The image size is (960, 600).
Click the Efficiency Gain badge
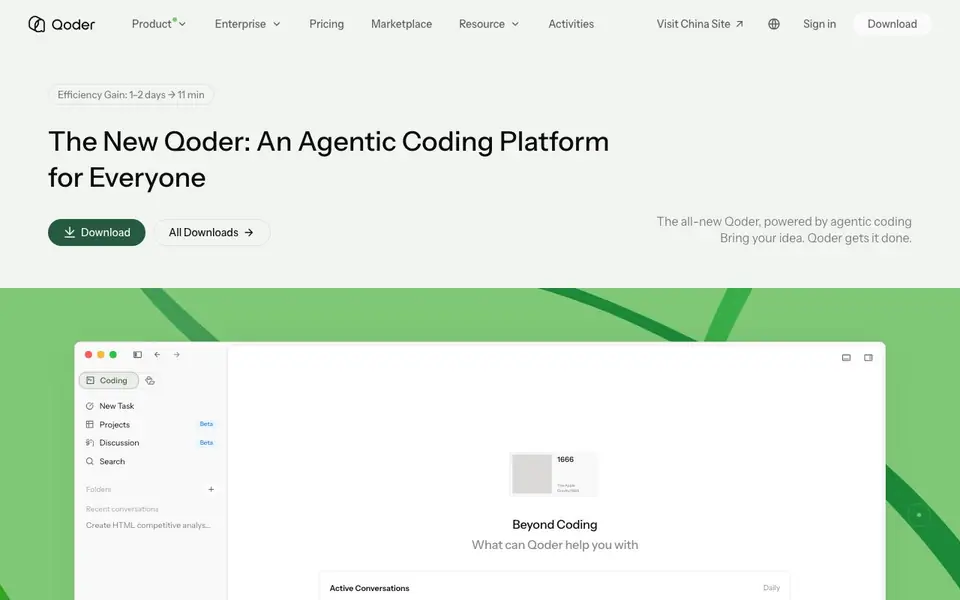(x=131, y=95)
